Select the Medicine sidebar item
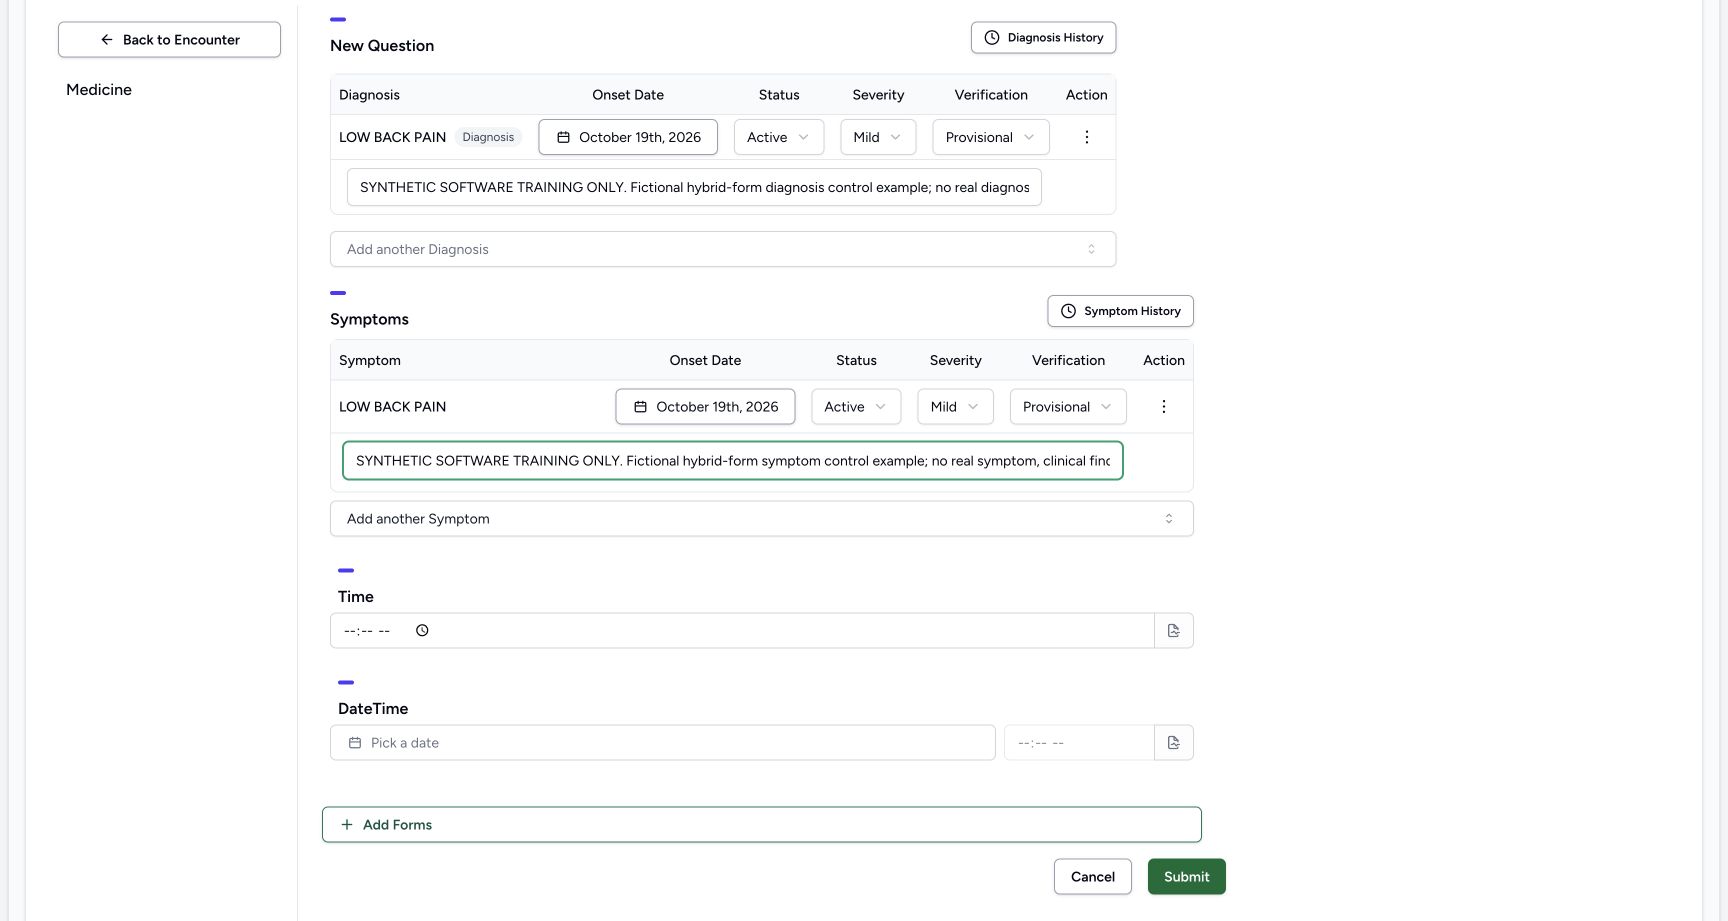The height and width of the screenshot is (921, 1728). click(99, 90)
